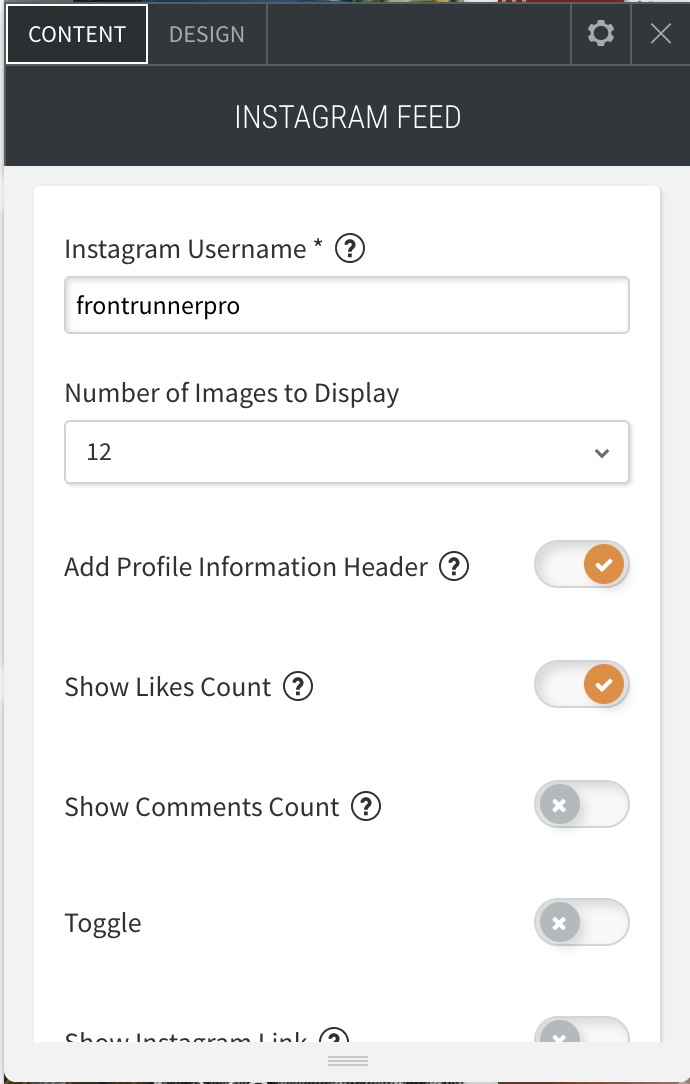Grab the panel resize handle at bottom

[x=348, y=1060]
